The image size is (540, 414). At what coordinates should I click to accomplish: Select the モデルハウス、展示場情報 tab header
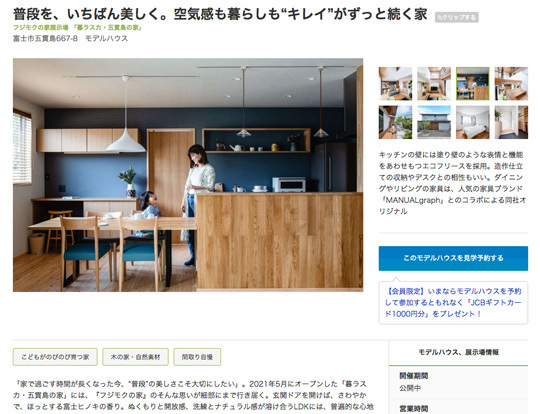[458, 353]
